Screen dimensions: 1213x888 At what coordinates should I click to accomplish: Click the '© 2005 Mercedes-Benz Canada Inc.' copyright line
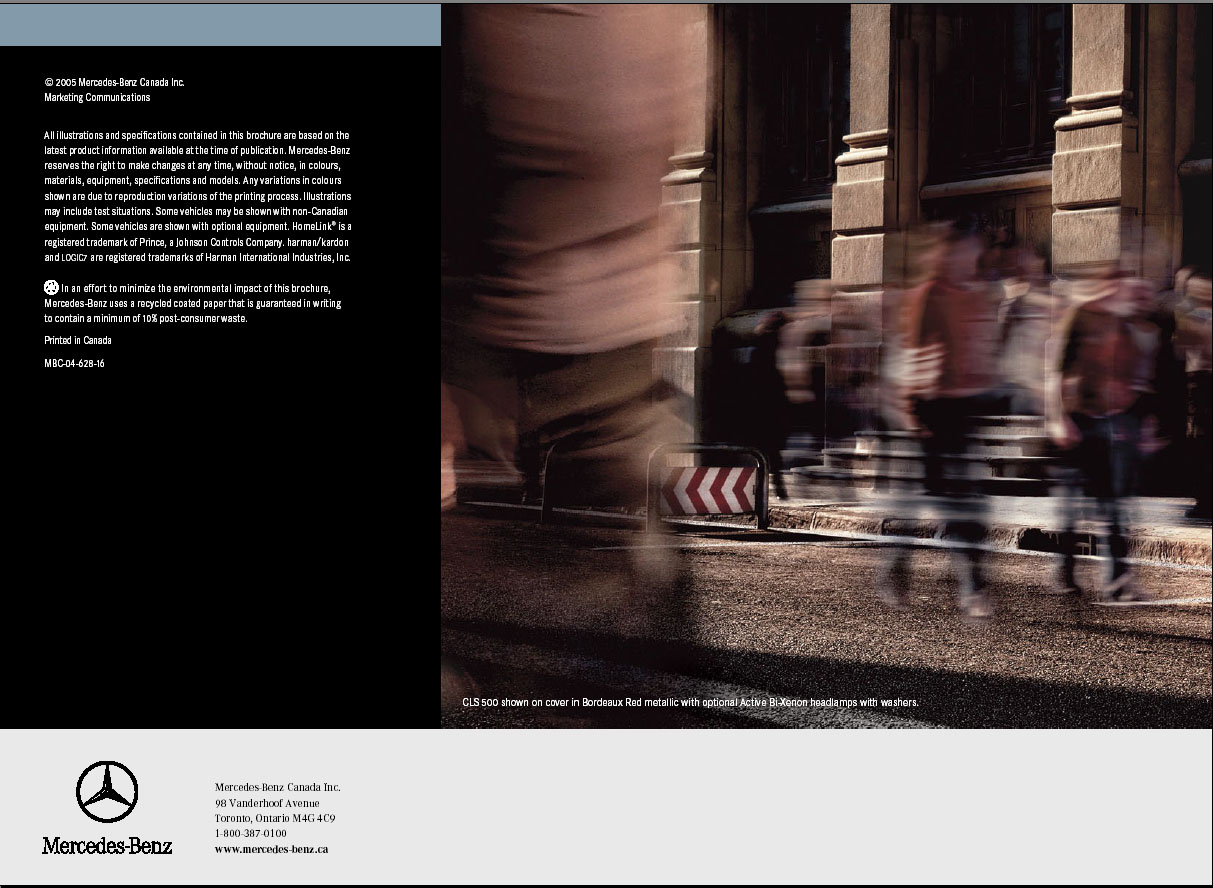(x=114, y=83)
